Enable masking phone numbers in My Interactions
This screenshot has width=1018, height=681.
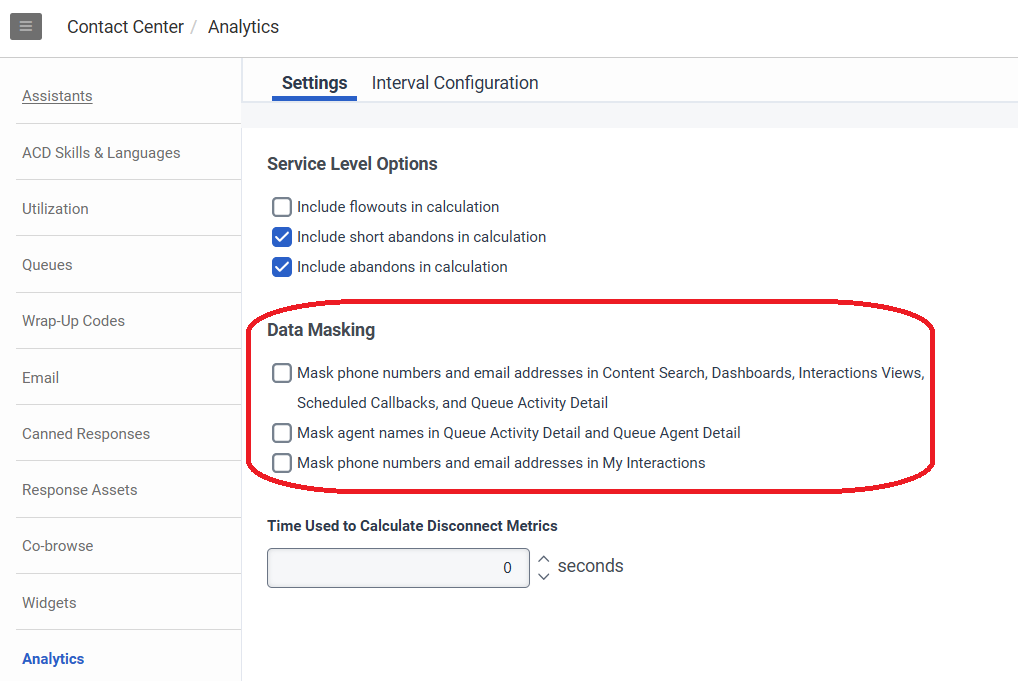pyautogui.click(x=282, y=463)
